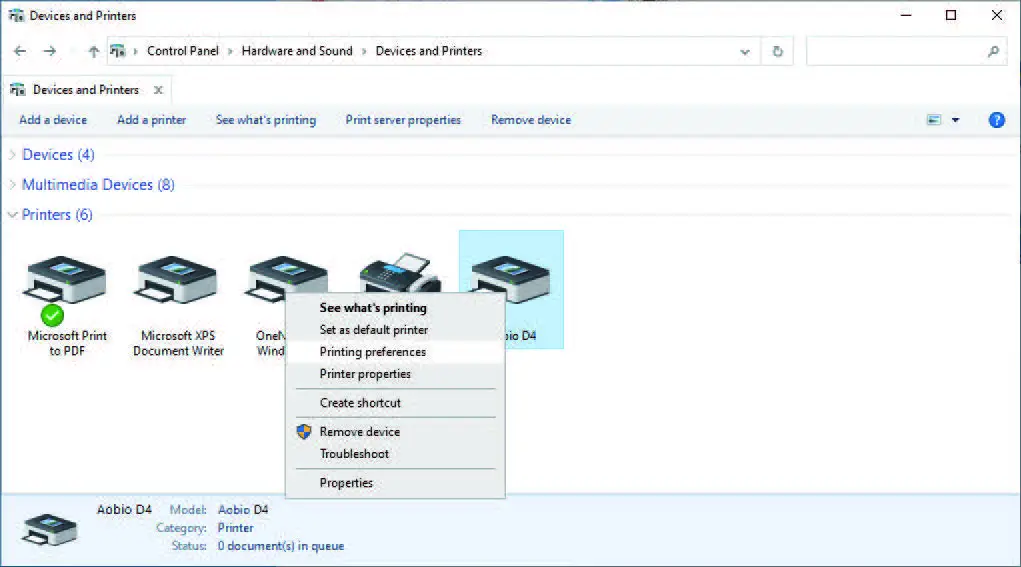Switch to the Devices and Printers tab

(86, 90)
